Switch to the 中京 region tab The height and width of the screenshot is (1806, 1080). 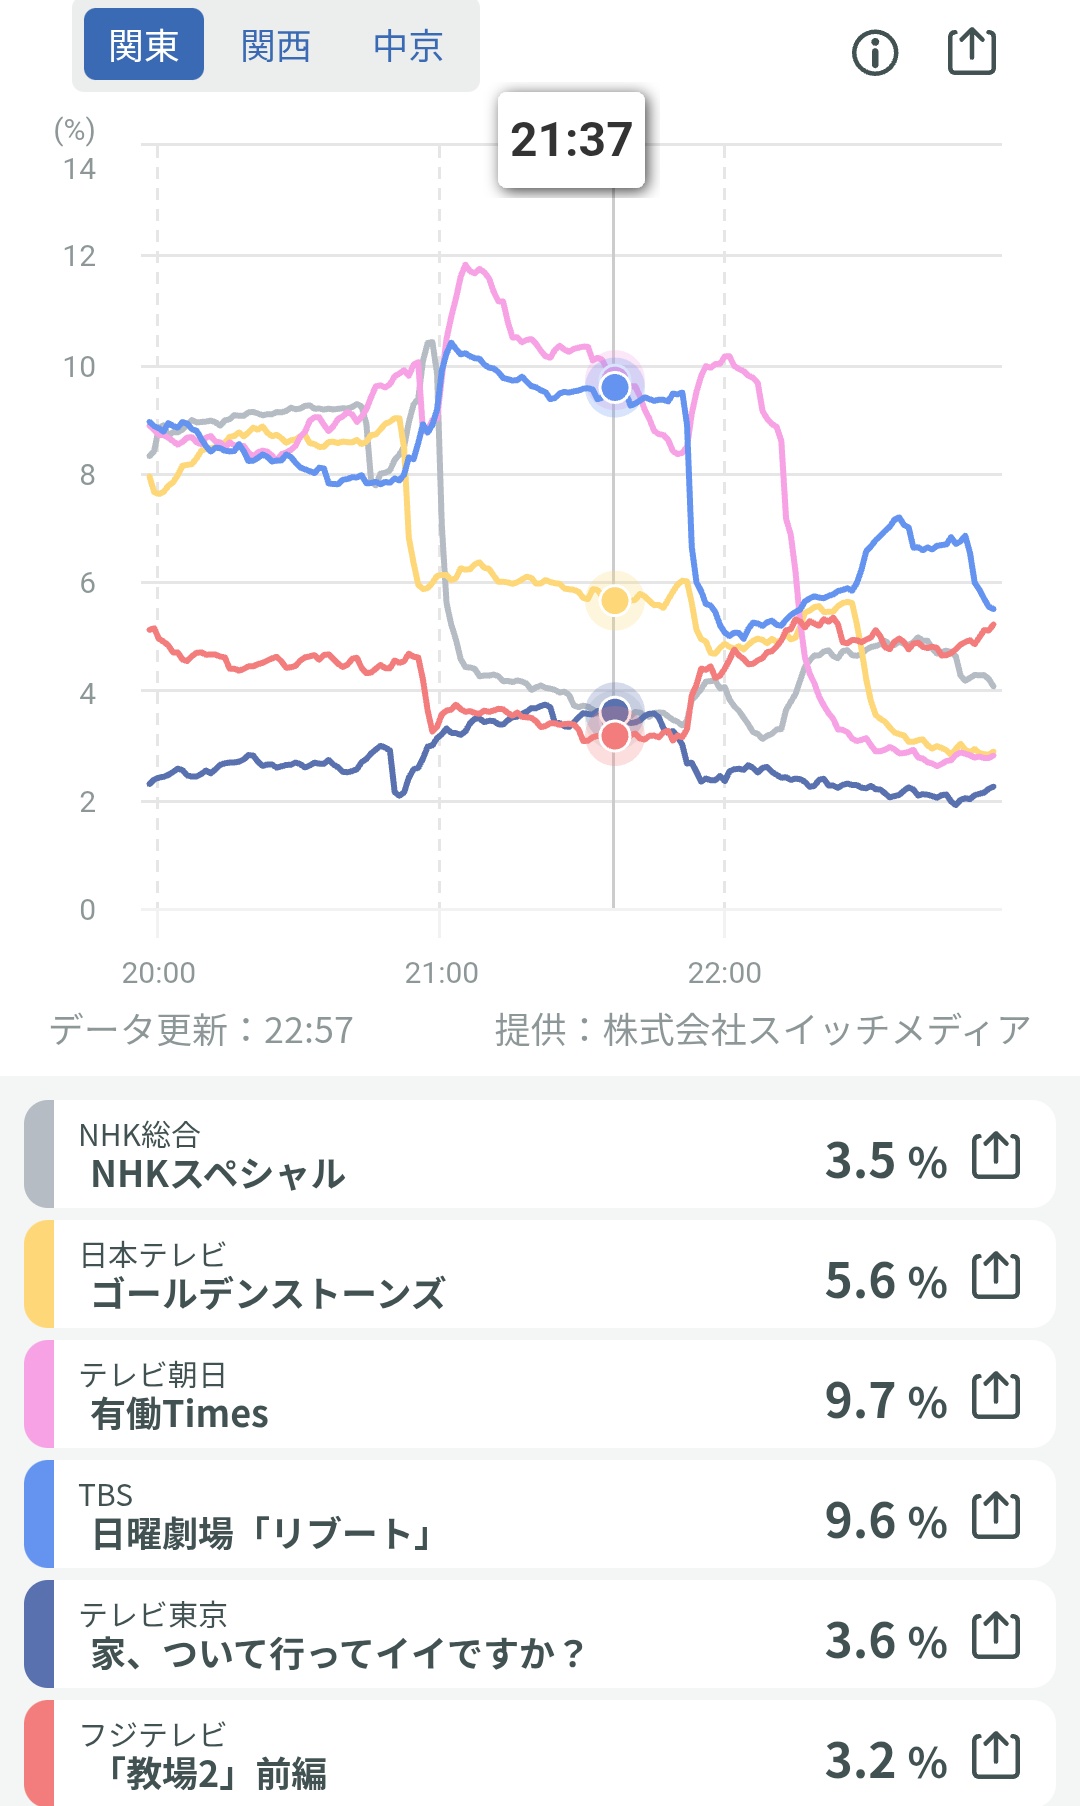pyautogui.click(x=408, y=45)
